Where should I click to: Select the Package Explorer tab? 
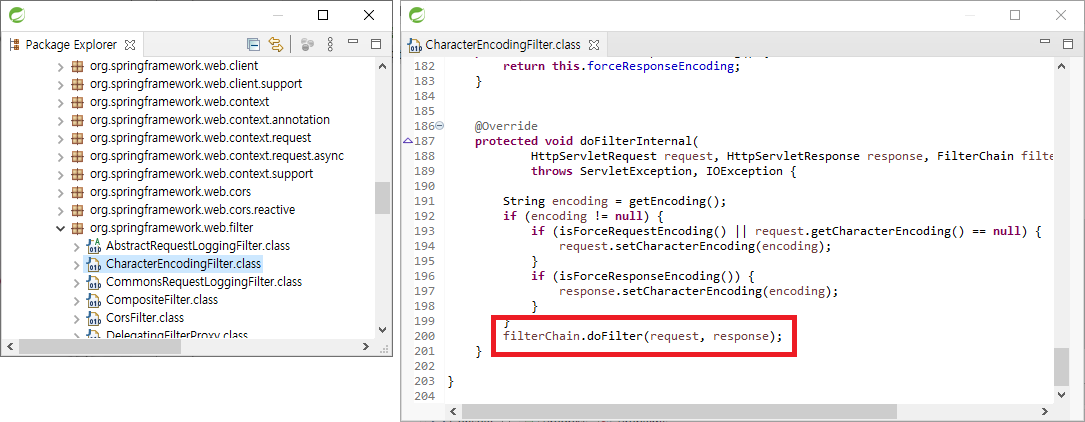(71, 45)
